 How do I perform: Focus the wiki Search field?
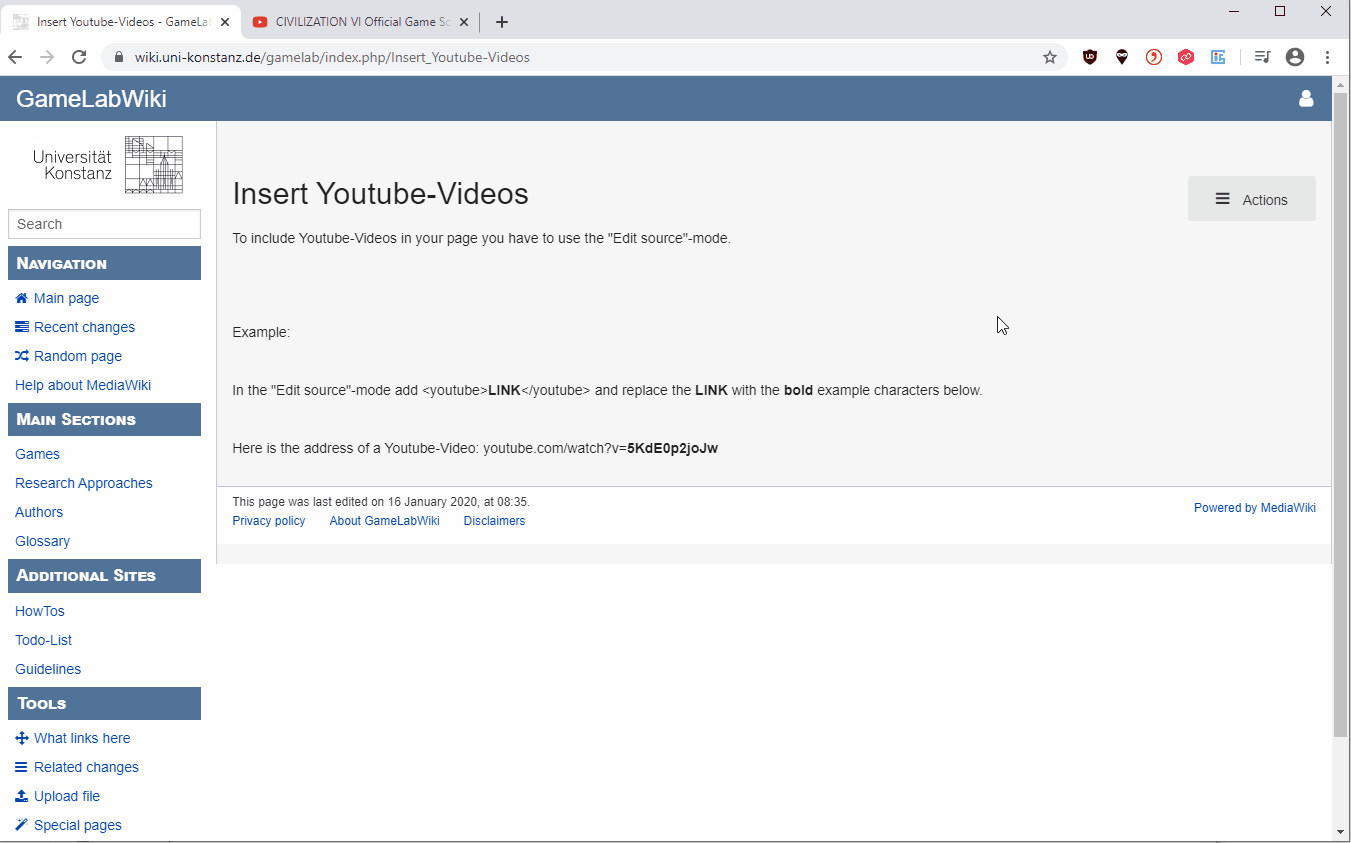104,224
